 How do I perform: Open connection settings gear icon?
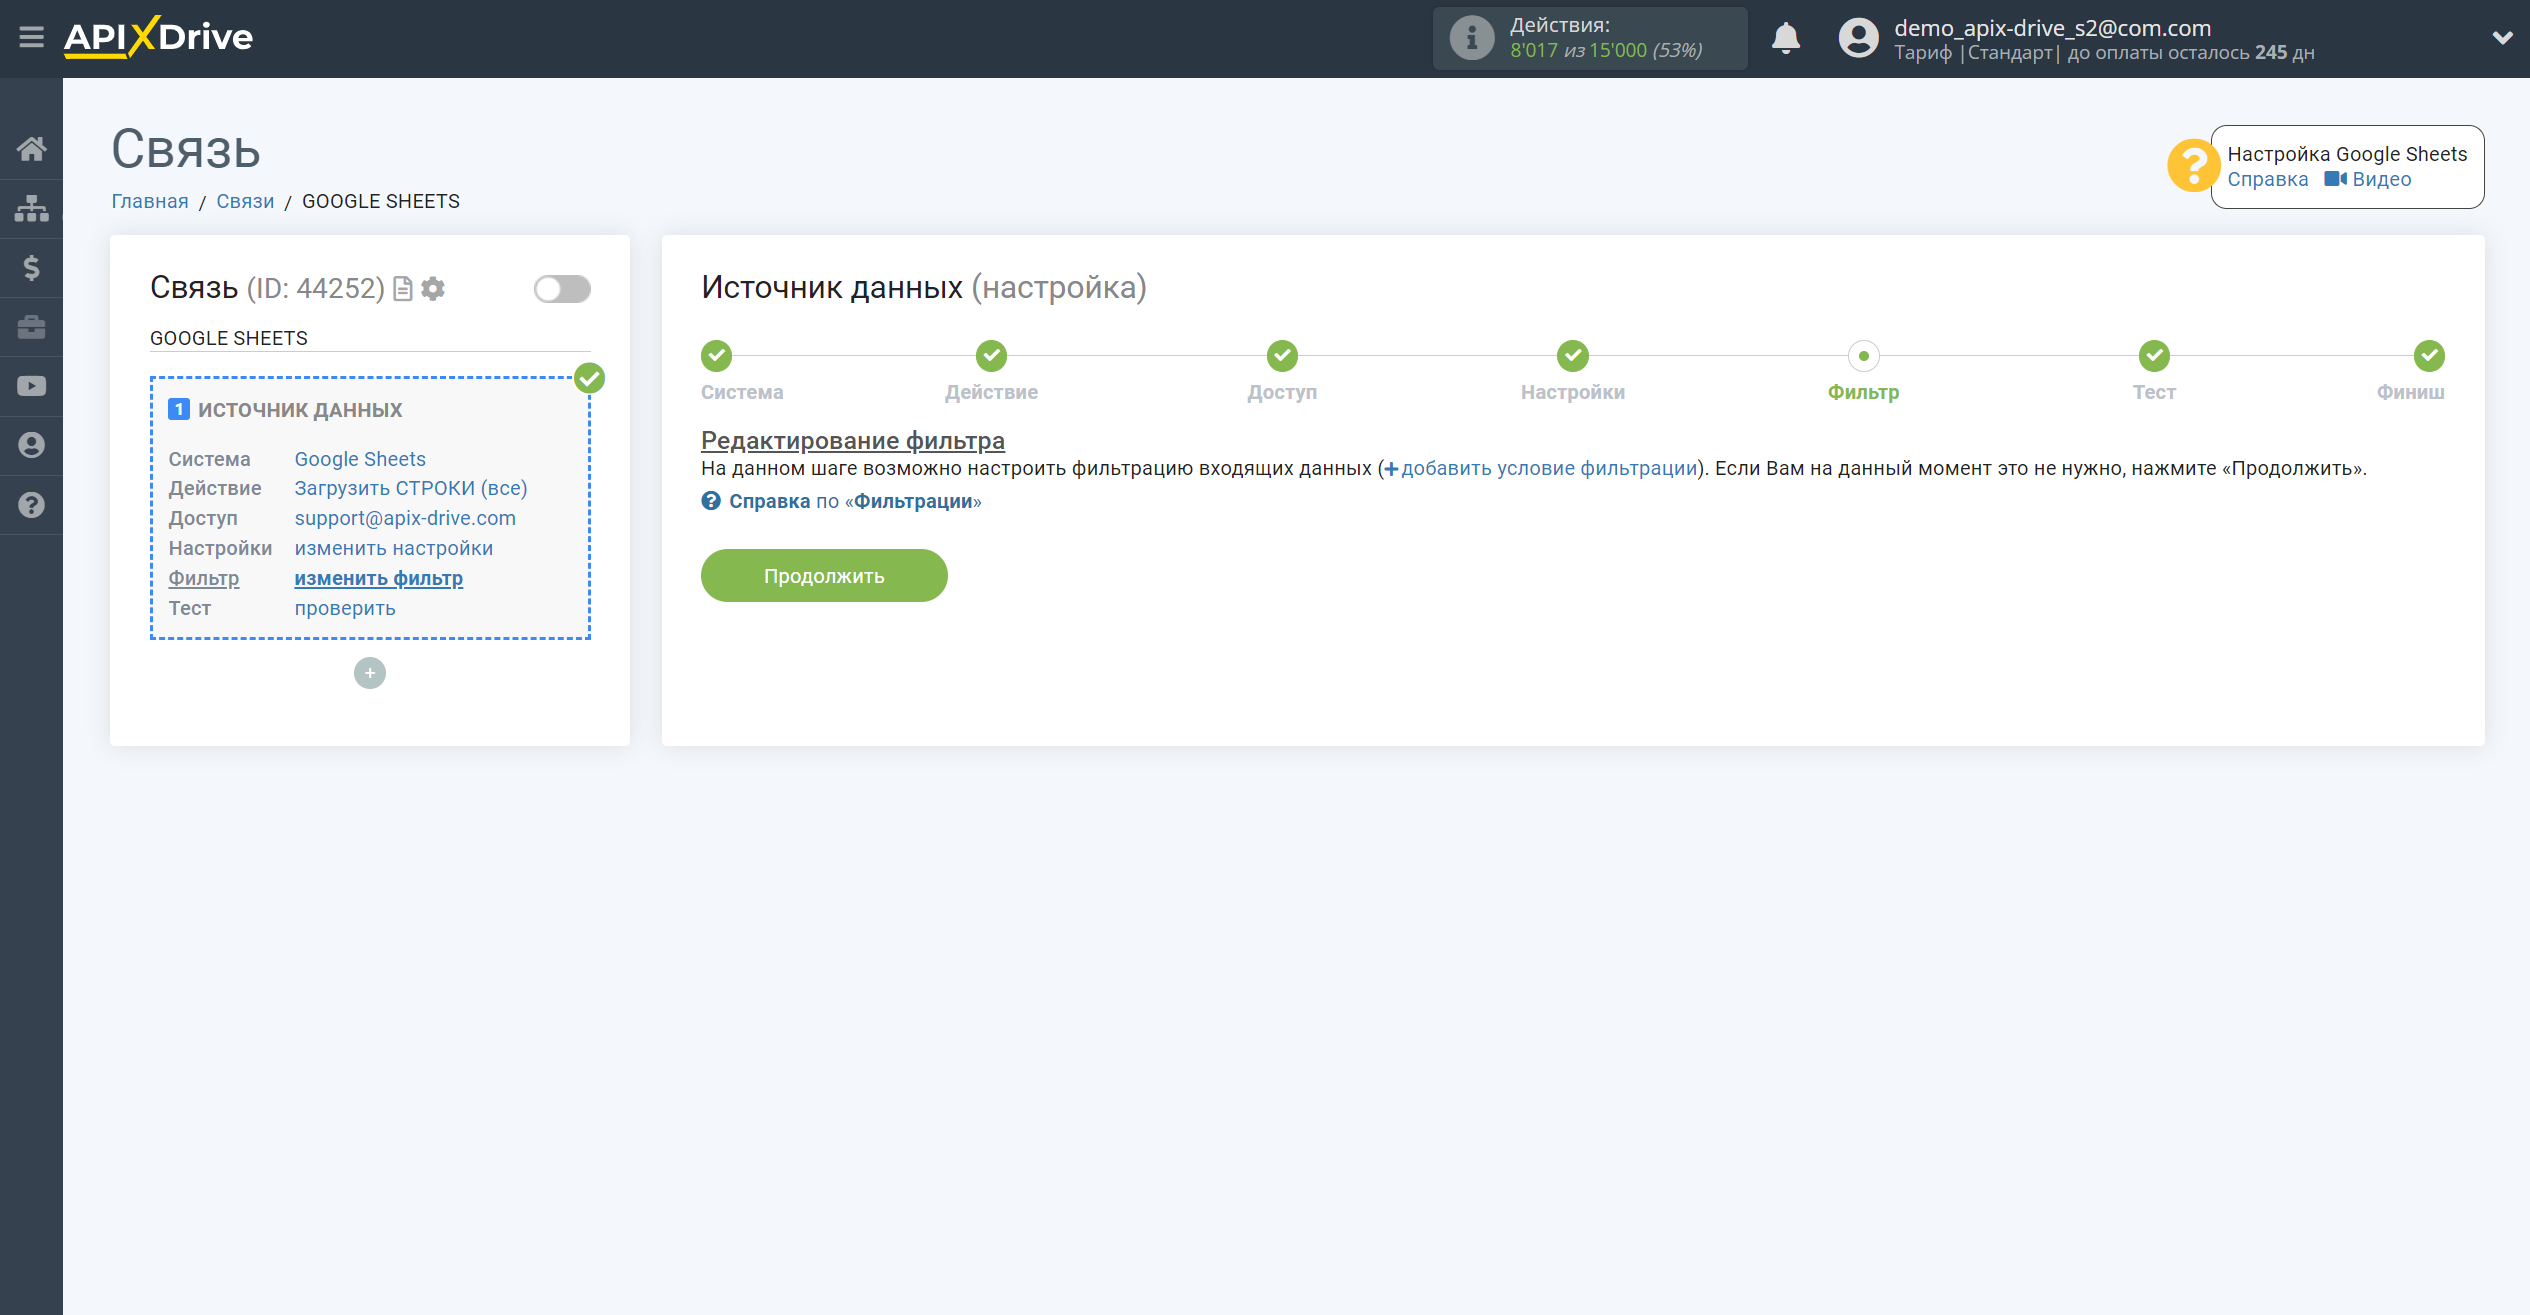pyautogui.click(x=433, y=289)
